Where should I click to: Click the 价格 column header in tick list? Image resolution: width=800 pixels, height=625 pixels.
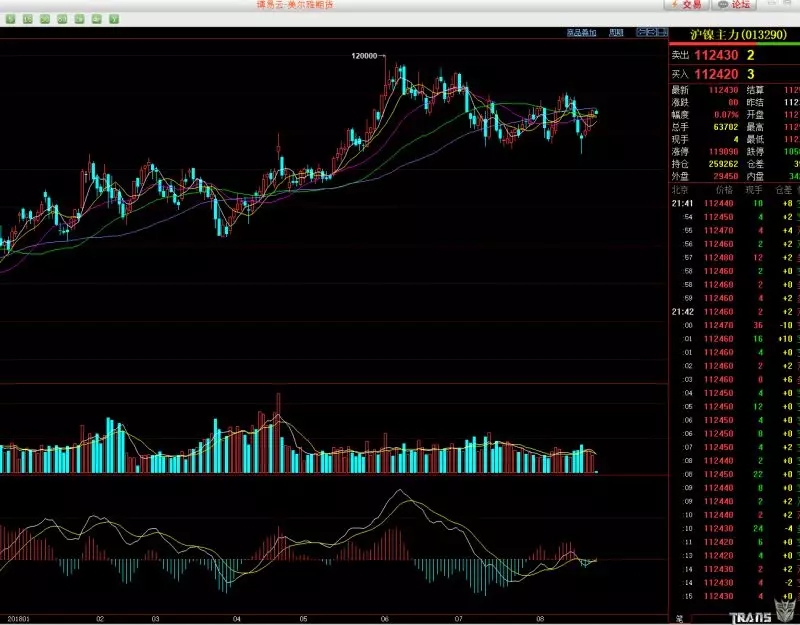[724, 190]
